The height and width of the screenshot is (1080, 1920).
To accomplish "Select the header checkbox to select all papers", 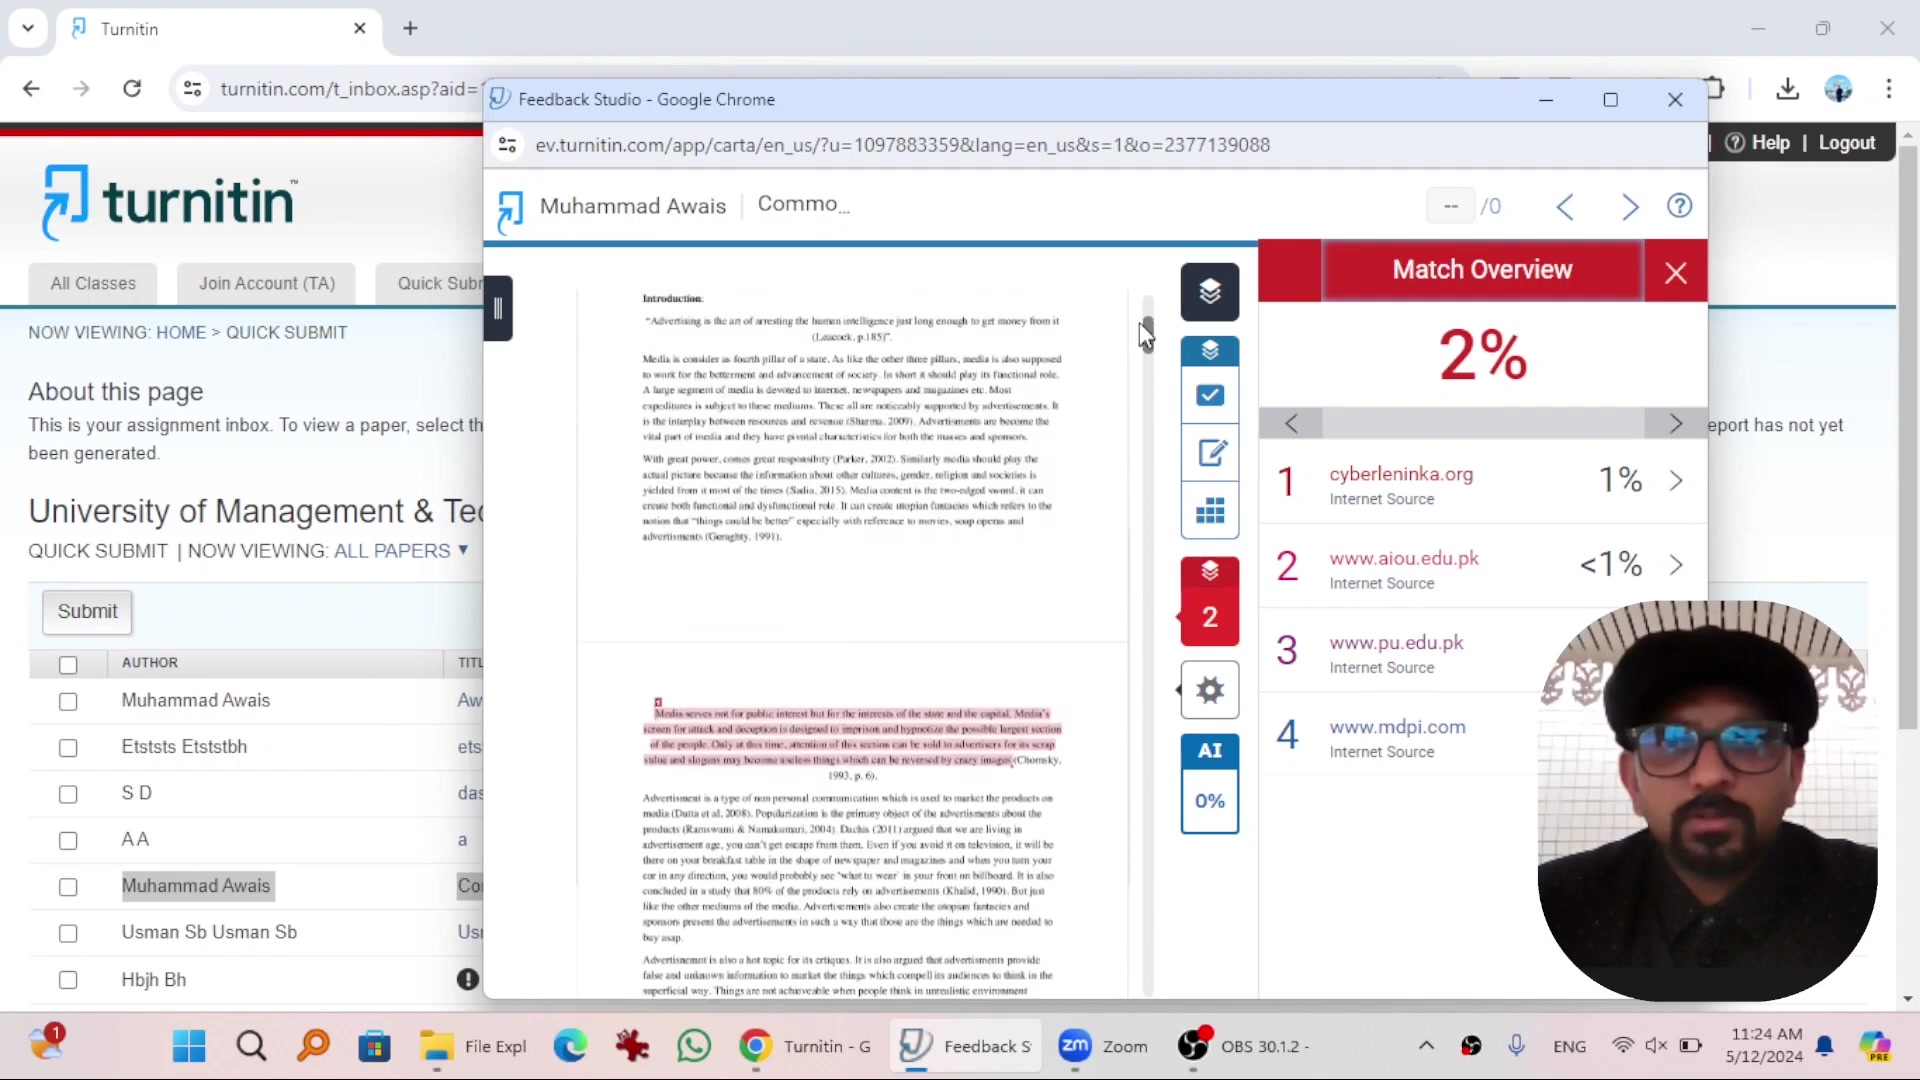I will [x=67, y=664].
